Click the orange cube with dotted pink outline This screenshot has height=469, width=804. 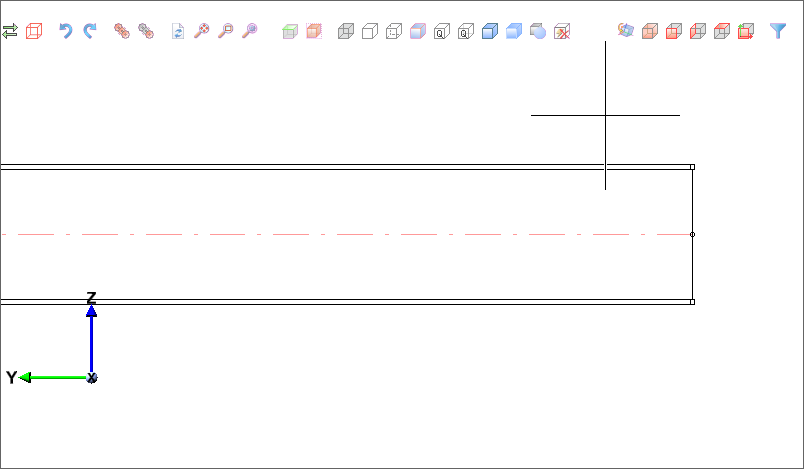click(x=314, y=31)
